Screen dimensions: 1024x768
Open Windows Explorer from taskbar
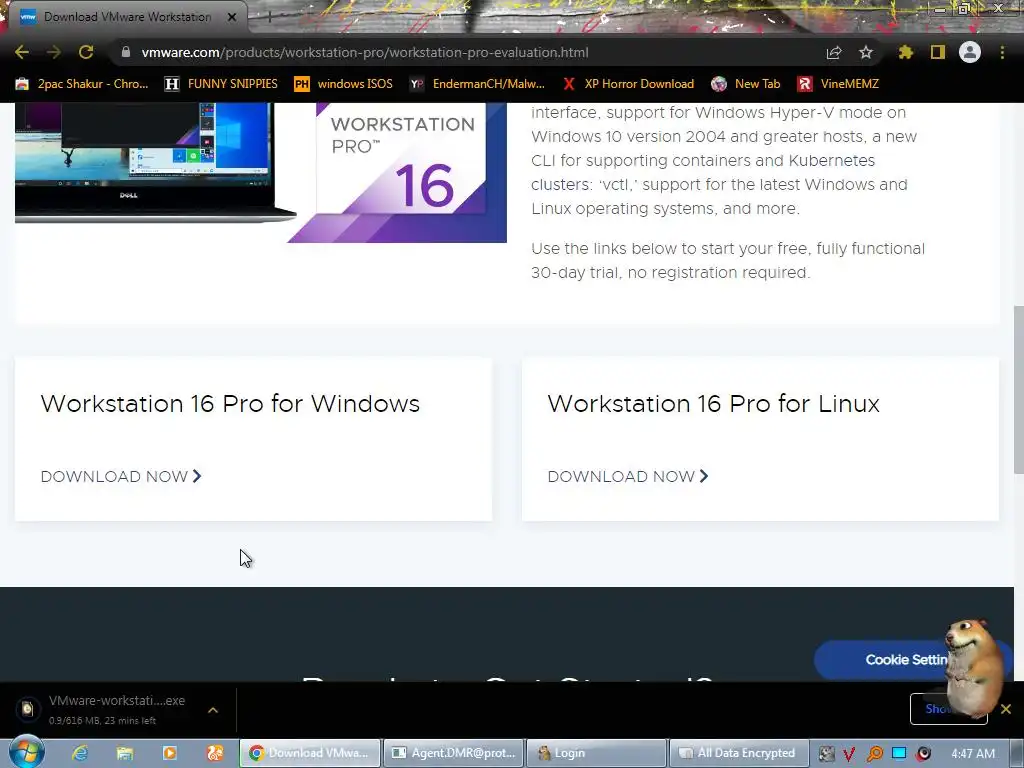[125, 753]
